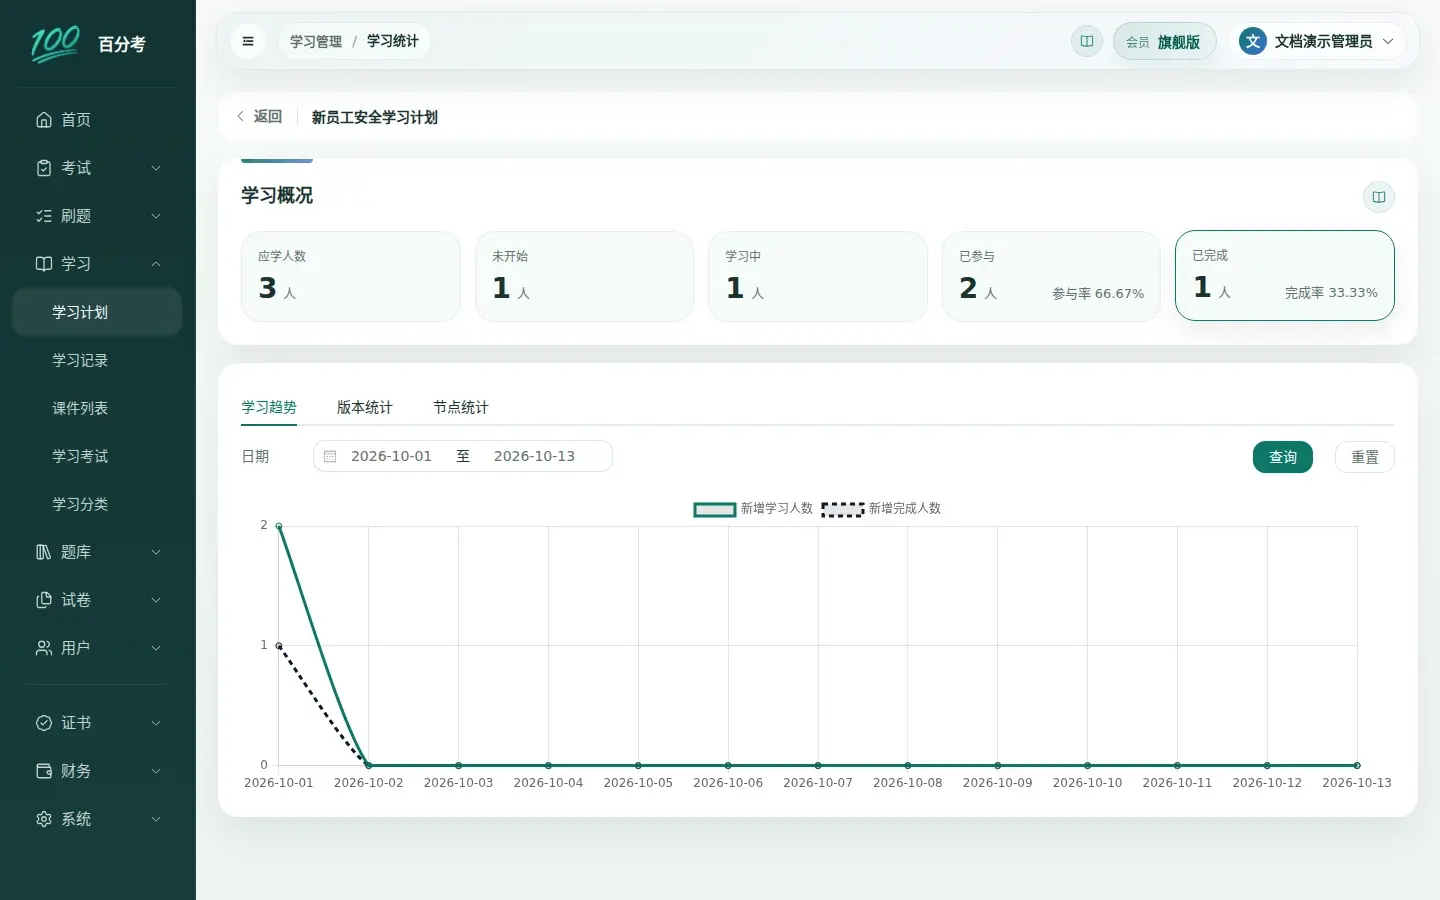Screen dimensions: 1440x900
Task: Open 学习考试 submenu item
Action: (x=97, y=456)
